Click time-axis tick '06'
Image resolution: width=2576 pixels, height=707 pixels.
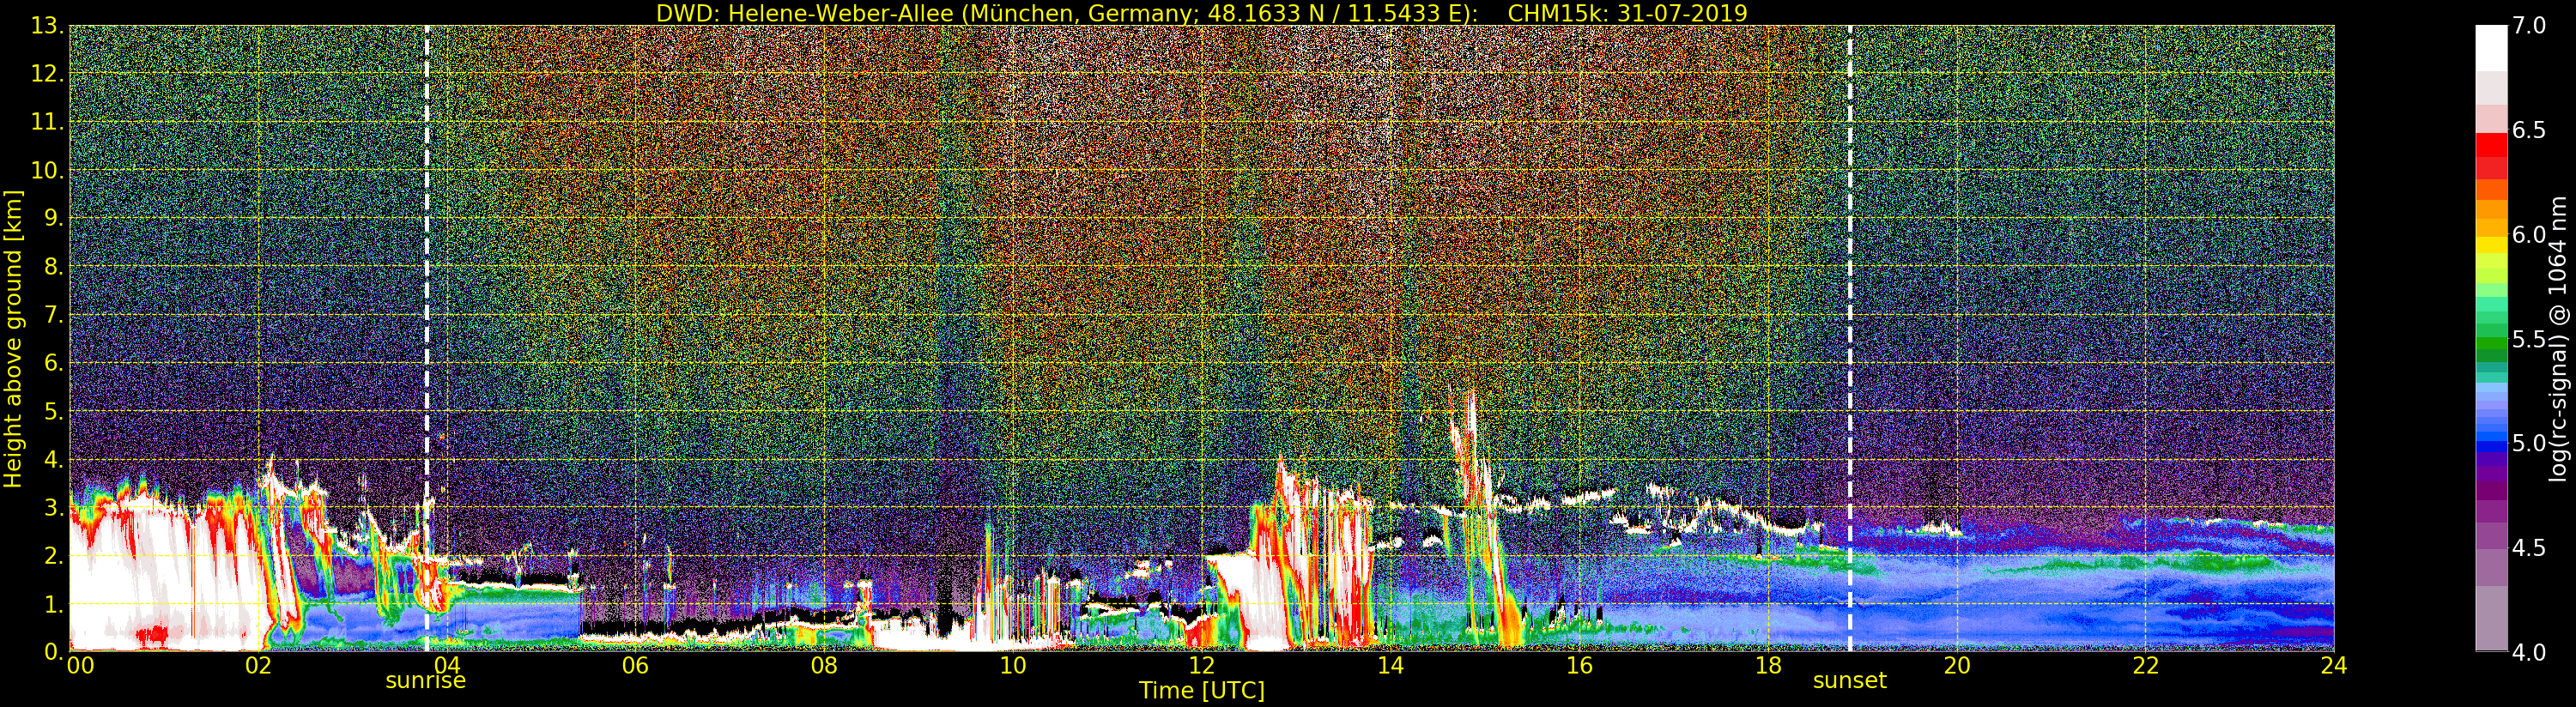635,666
